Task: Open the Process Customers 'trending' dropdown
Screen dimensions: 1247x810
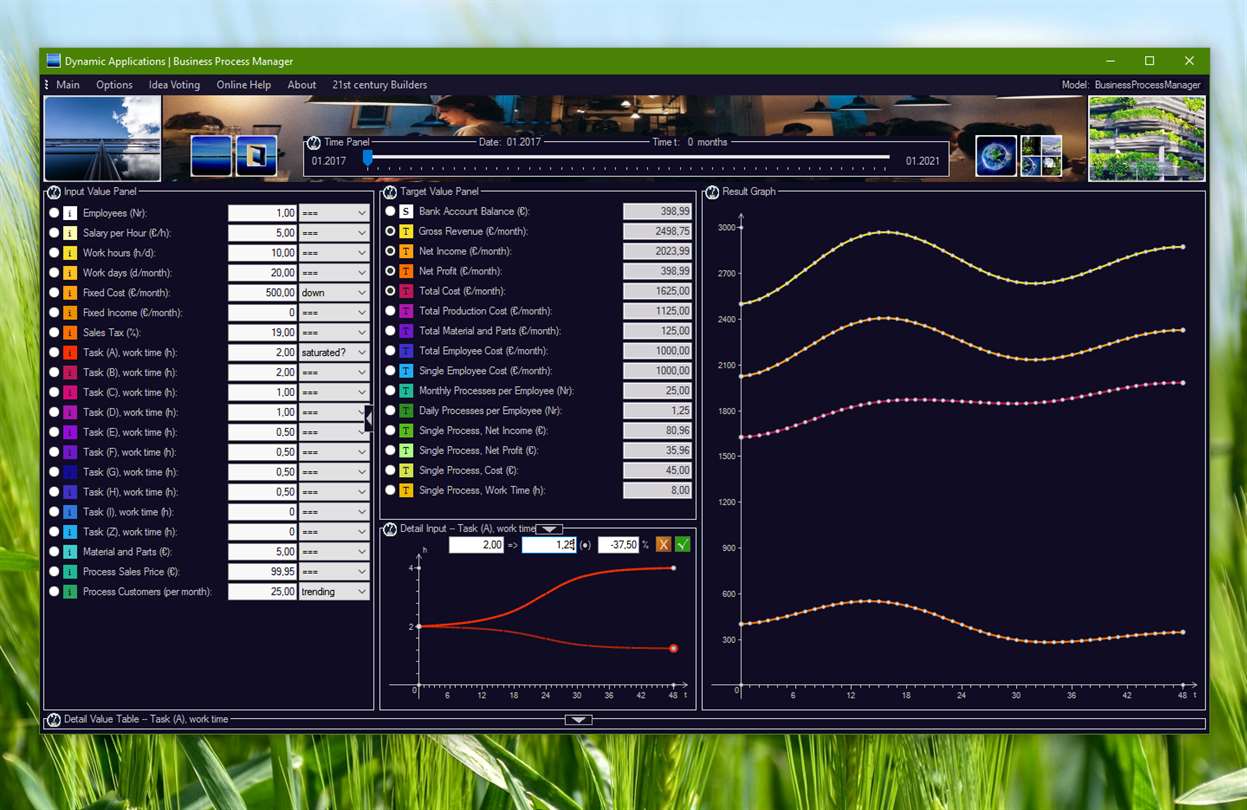Action: [334, 592]
